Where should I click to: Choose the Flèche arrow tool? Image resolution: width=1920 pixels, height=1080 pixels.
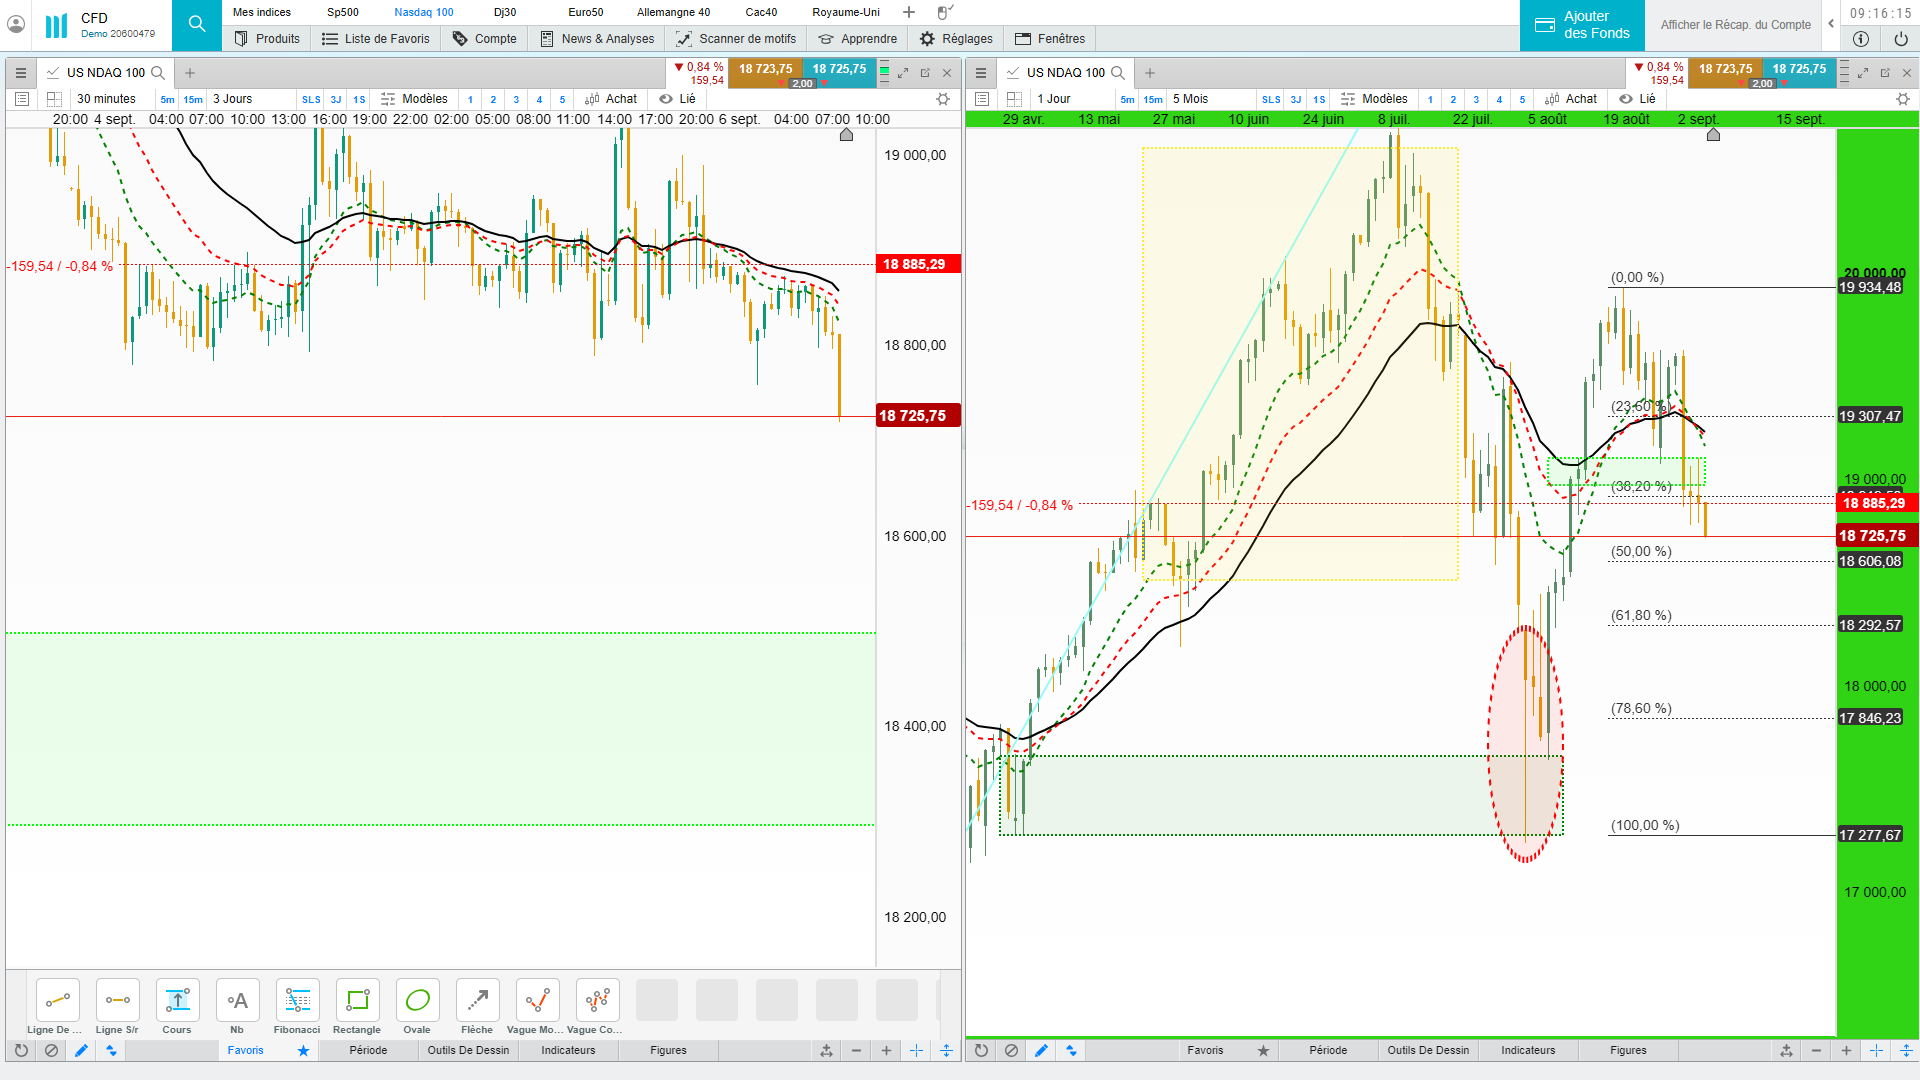point(477,1000)
